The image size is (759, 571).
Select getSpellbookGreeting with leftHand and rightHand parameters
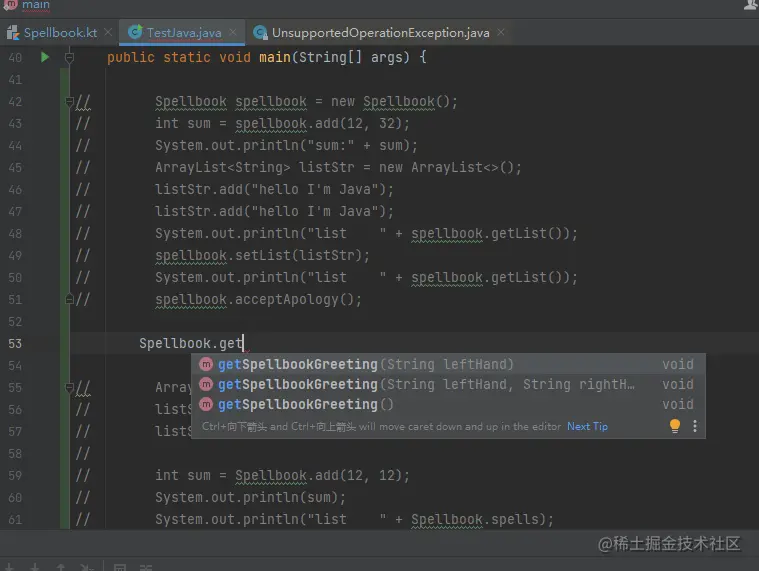pos(448,384)
